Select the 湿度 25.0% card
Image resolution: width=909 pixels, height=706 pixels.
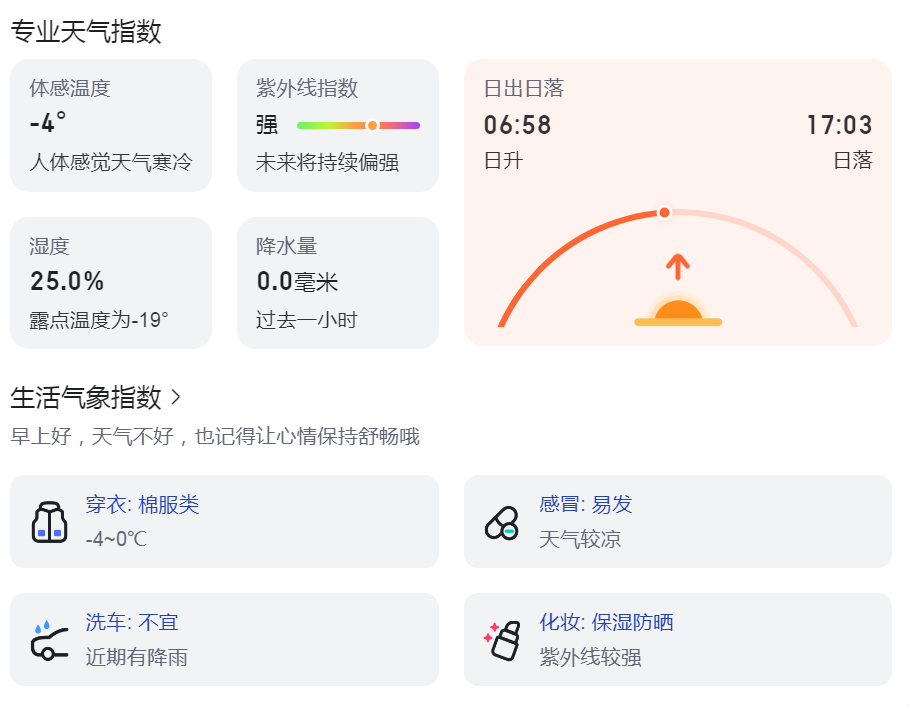click(x=111, y=283)
